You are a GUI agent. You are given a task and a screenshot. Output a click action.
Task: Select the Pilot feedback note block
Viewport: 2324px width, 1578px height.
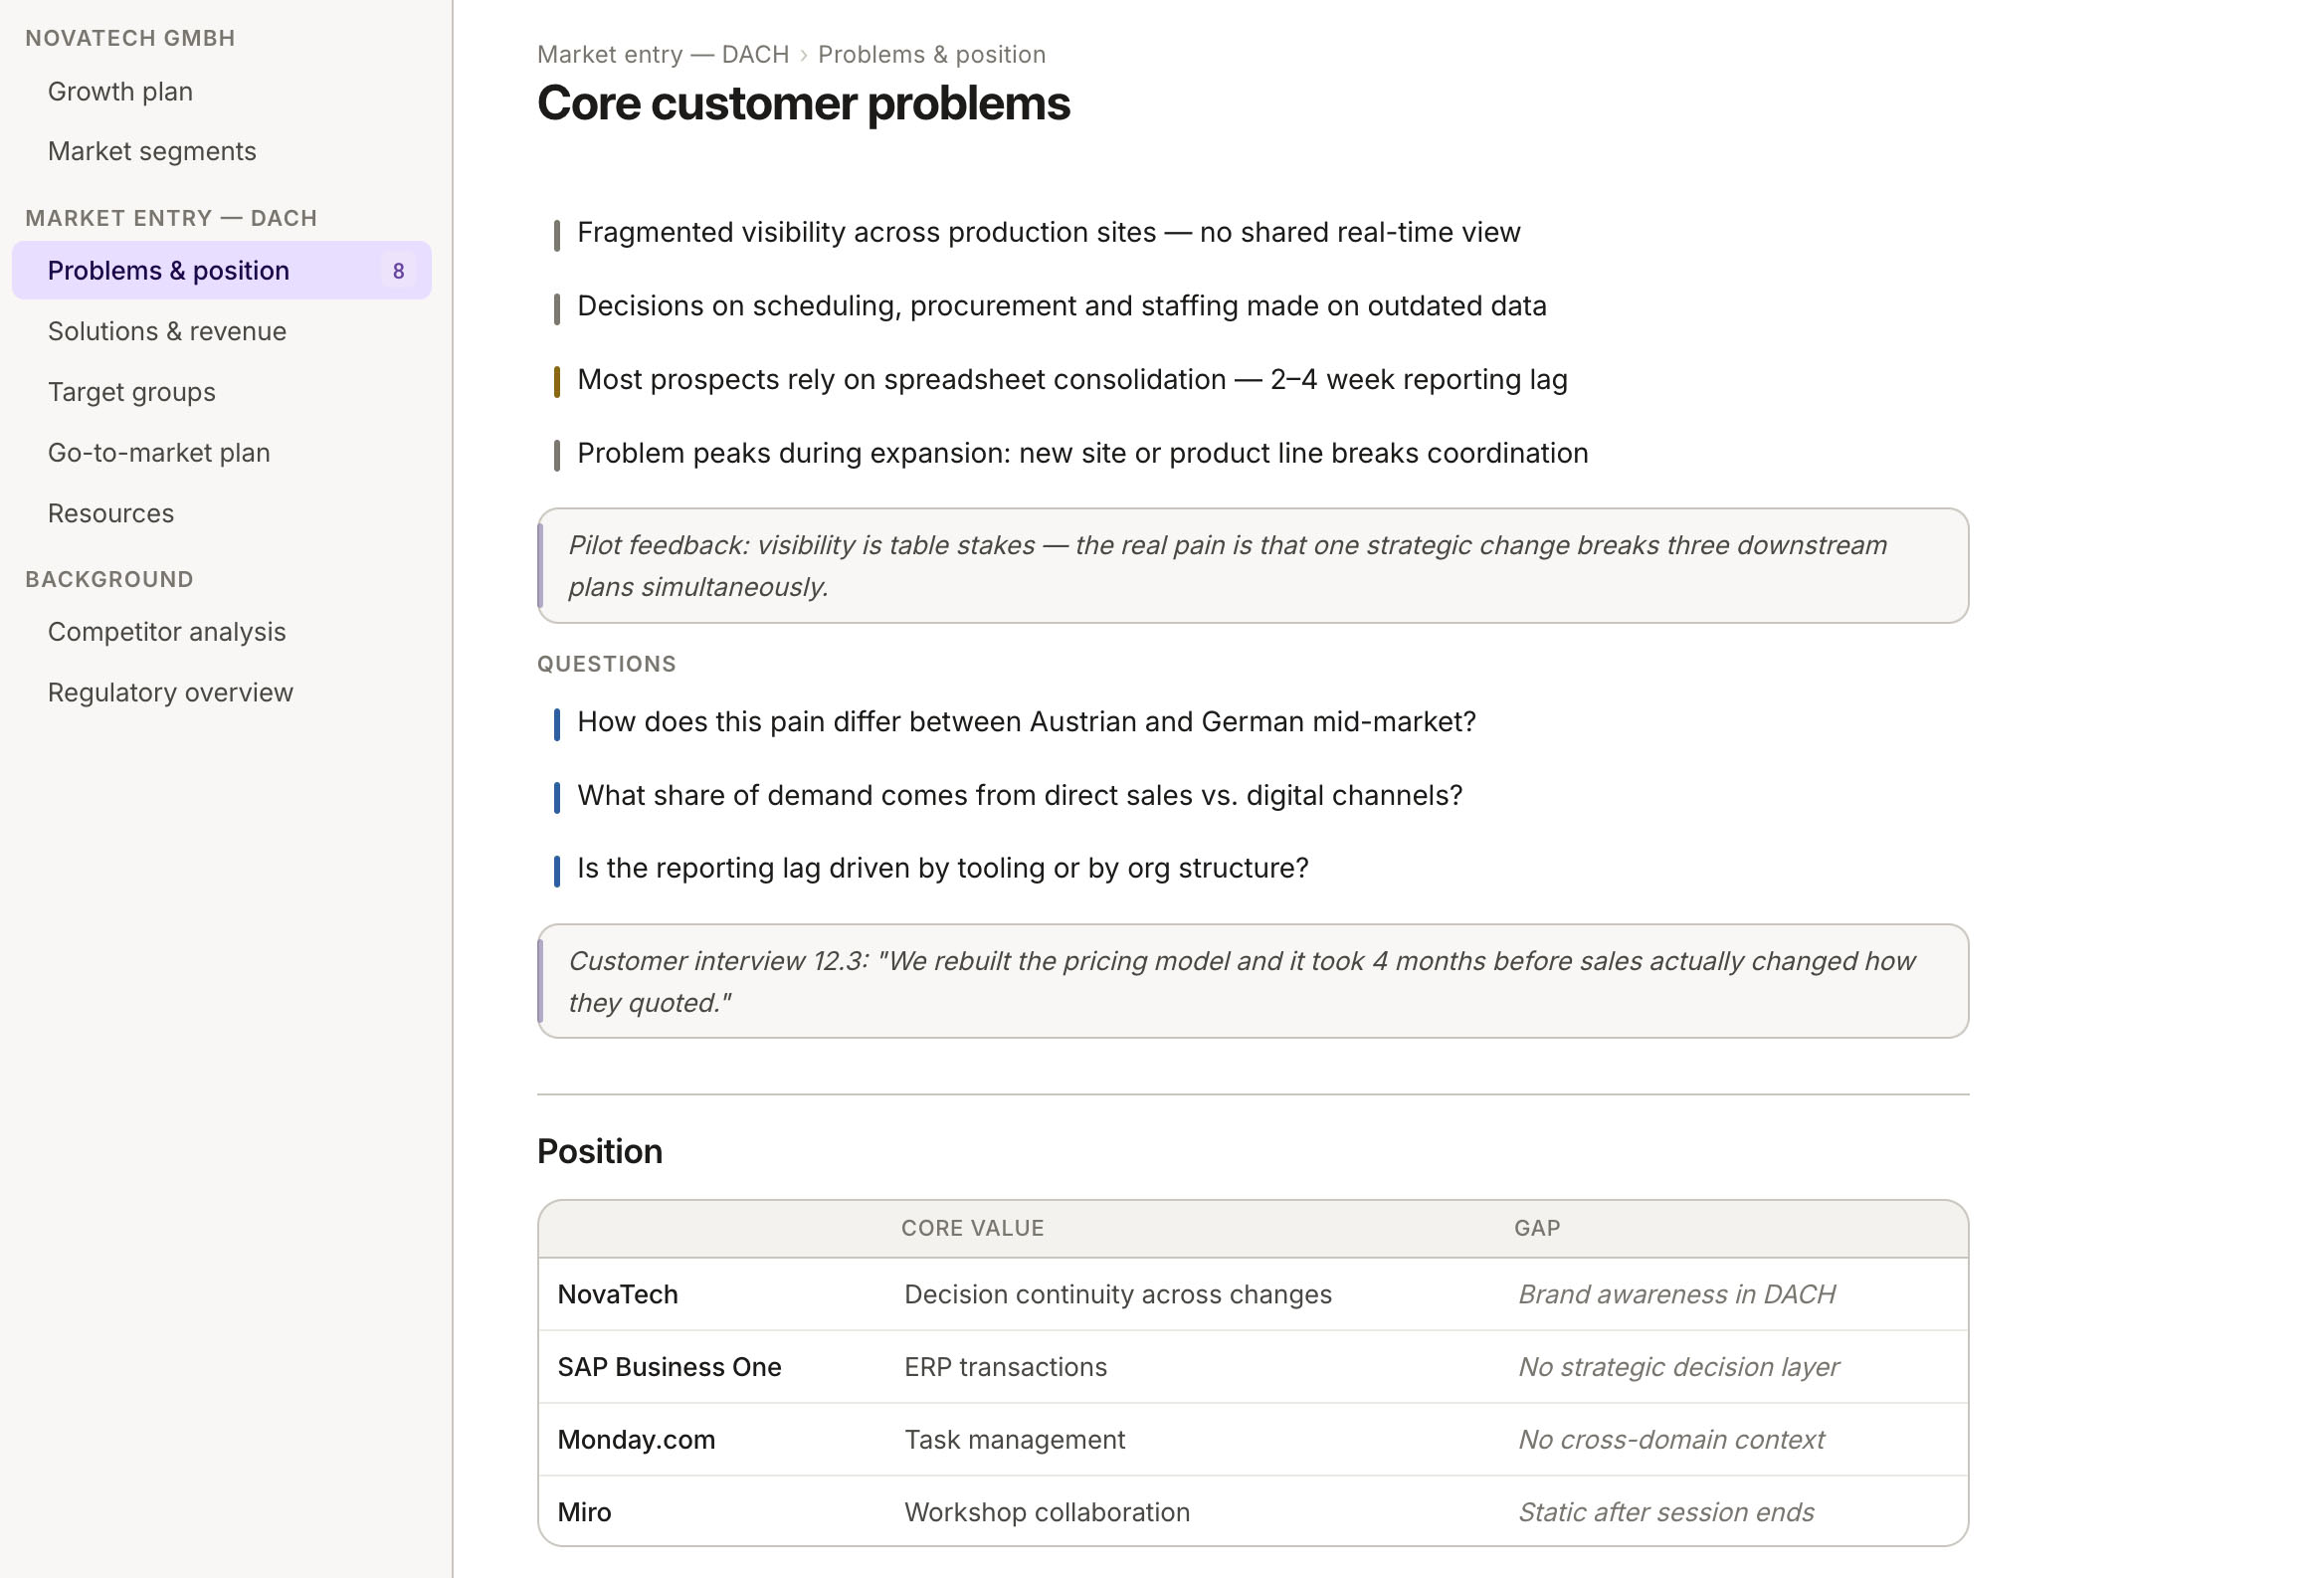(1252, 565)
